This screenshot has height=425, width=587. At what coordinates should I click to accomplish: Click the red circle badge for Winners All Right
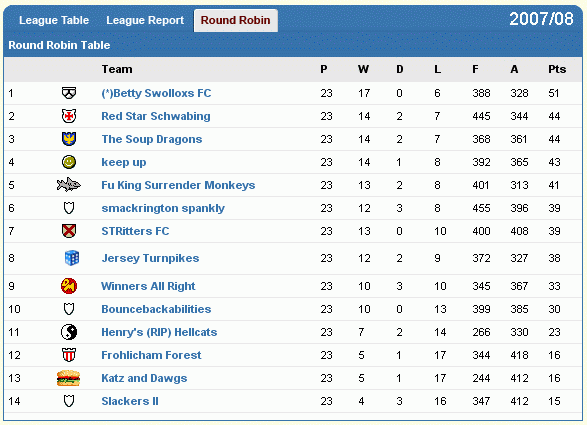click(69, 286)
